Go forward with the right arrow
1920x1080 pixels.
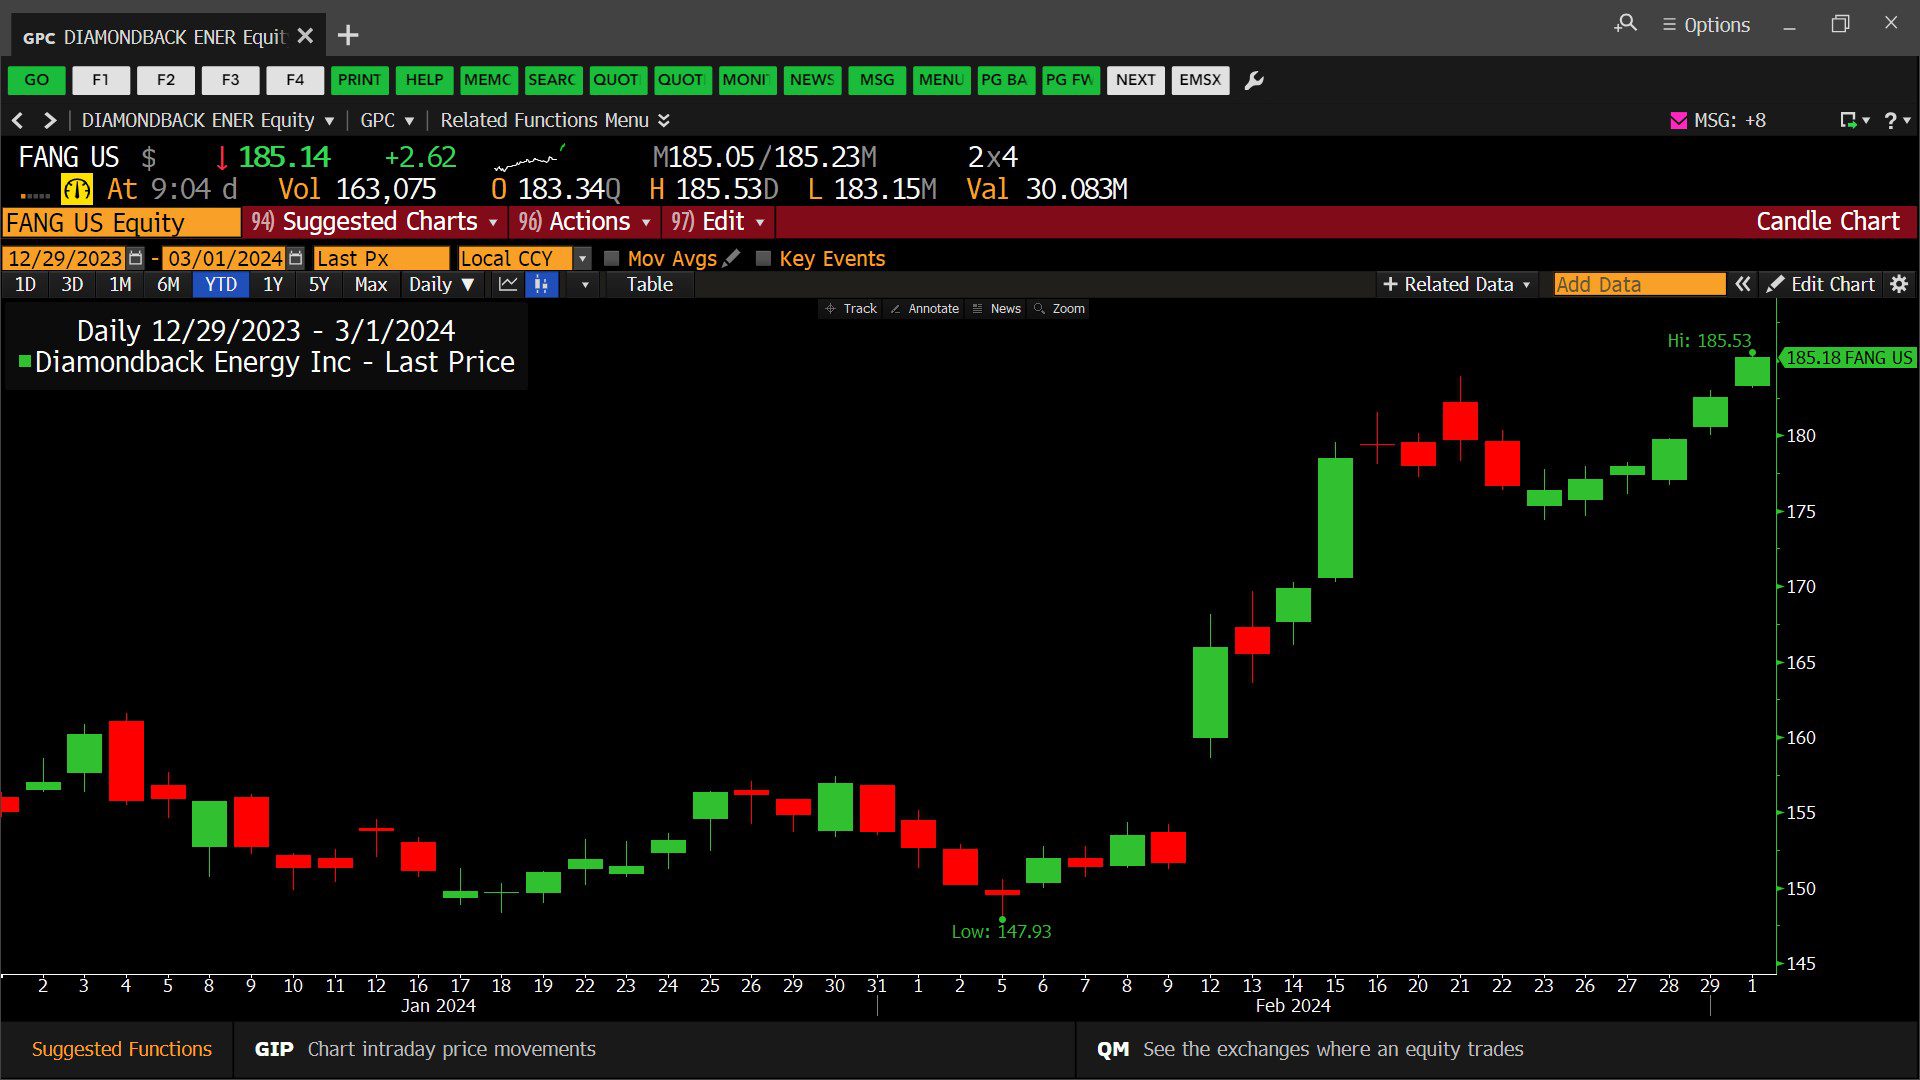point(49,121)
